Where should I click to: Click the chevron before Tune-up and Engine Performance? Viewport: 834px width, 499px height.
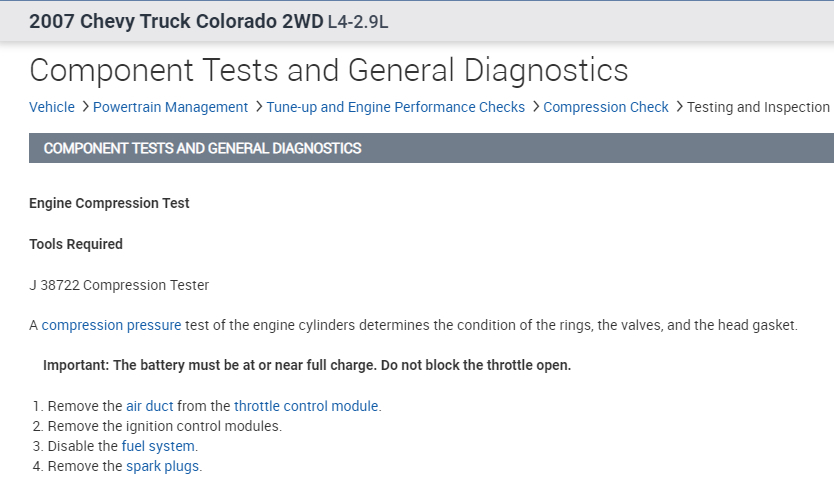click(x=258, y=107)
